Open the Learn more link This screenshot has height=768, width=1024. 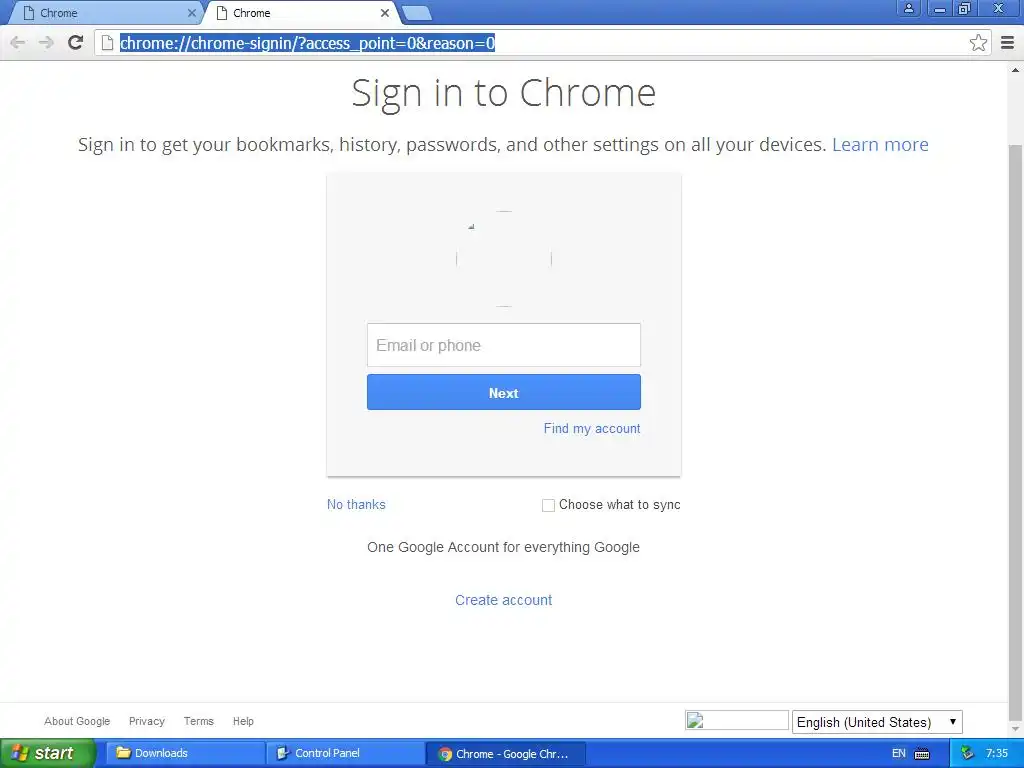880,144
